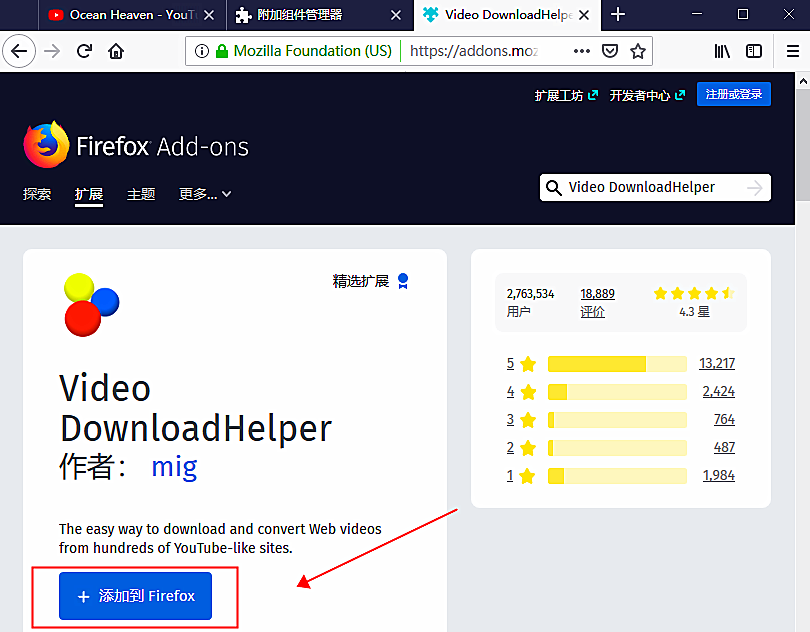Expand the 更多… dropdown menu
This screenshot has height=632, width=810.
click(205, 194)
